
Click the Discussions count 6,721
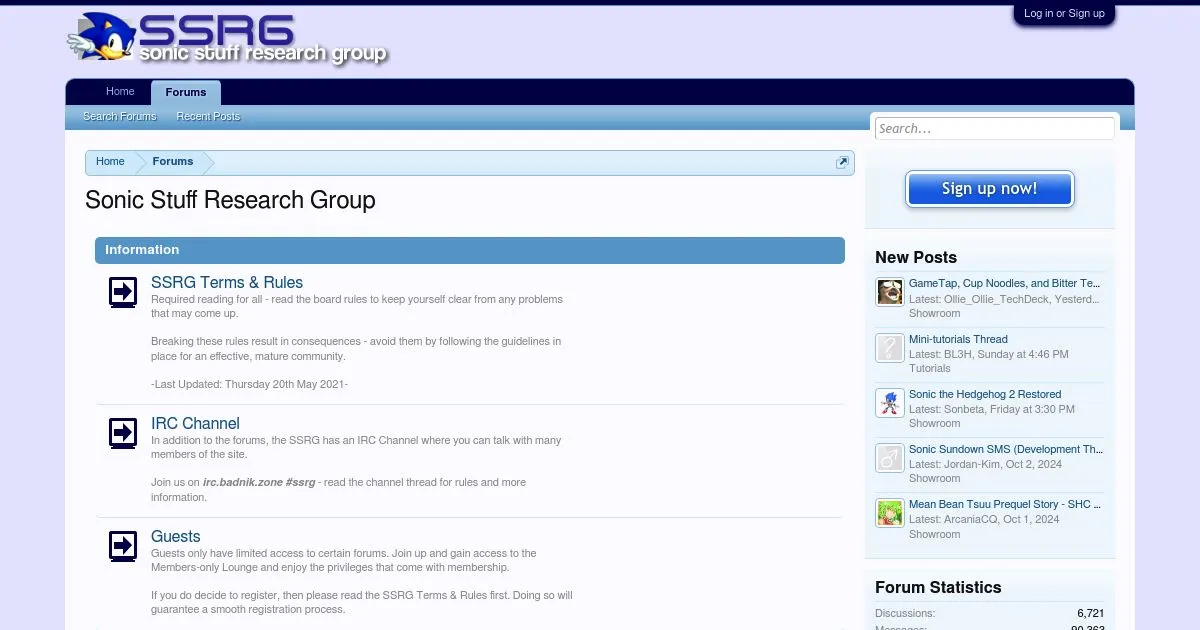click(x=1090, y=613)
